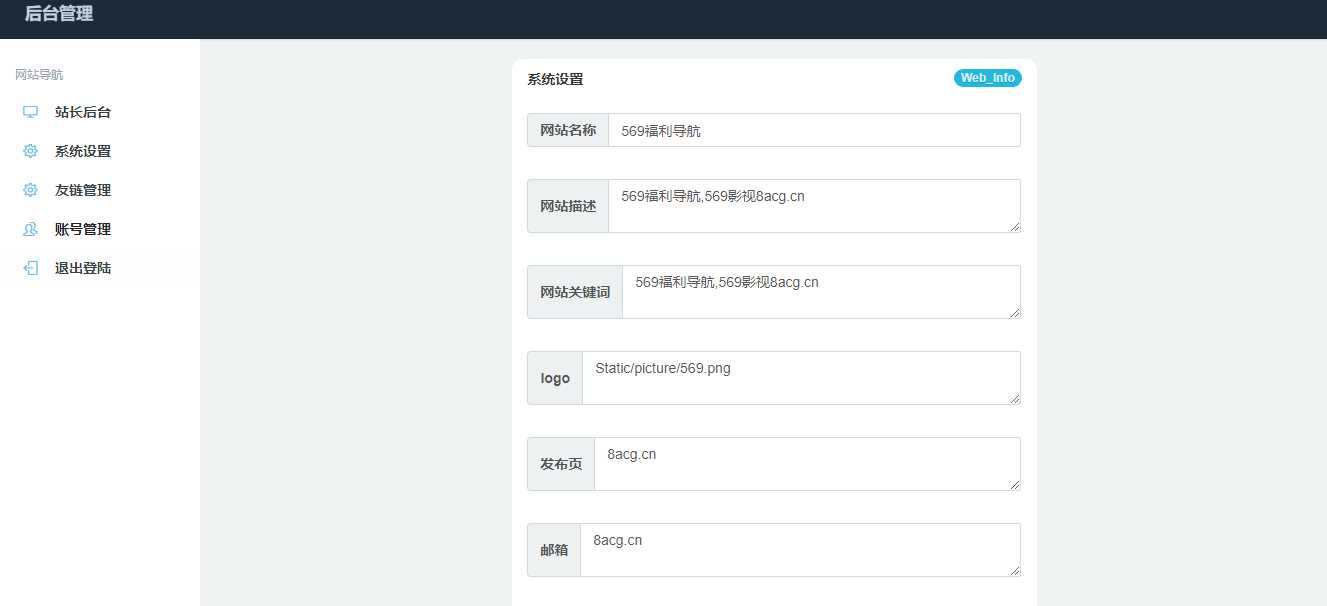Screen dimensions: 1327x606
Task: Click the blue Web_info badge
Action: coord(987,77)
